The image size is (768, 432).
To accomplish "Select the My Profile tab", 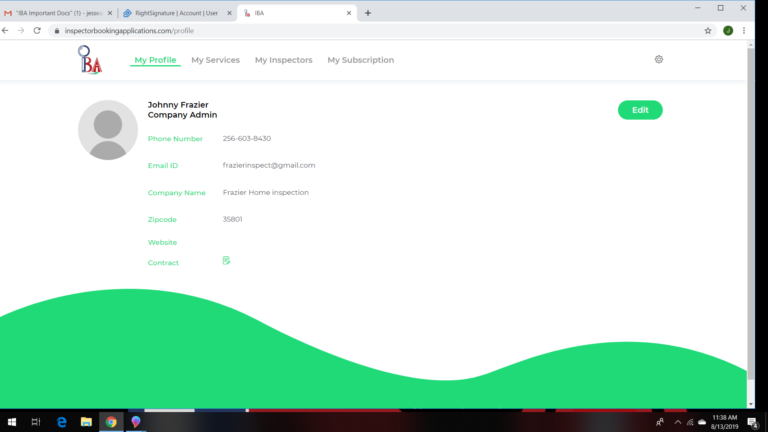I will (155, 60).
